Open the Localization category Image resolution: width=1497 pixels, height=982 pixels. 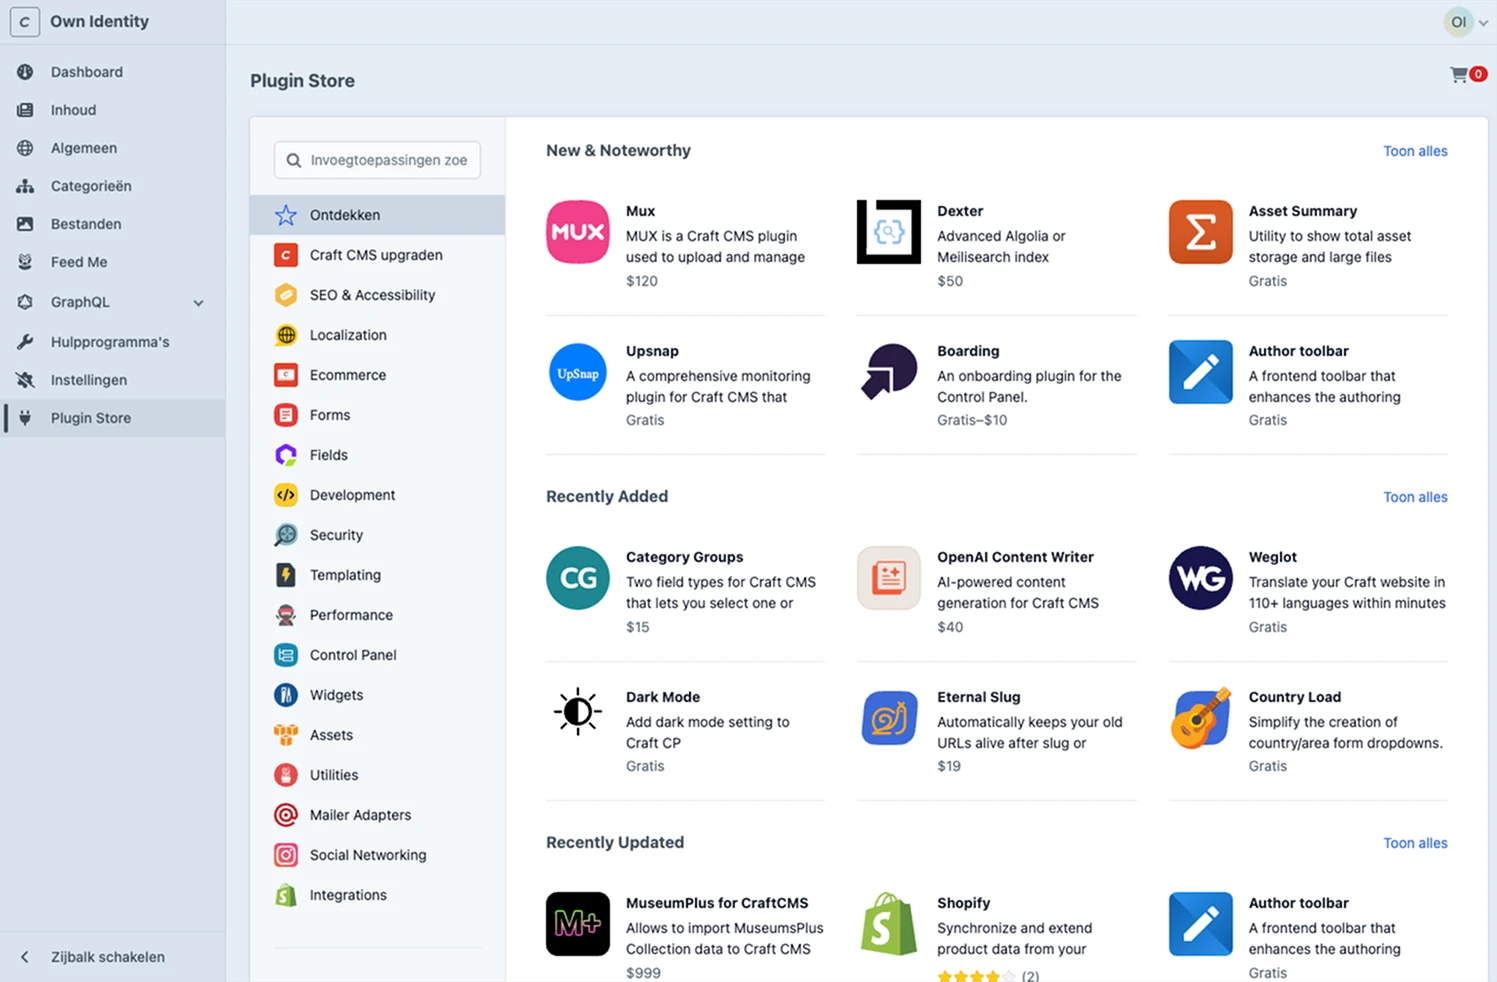point(377,335)
